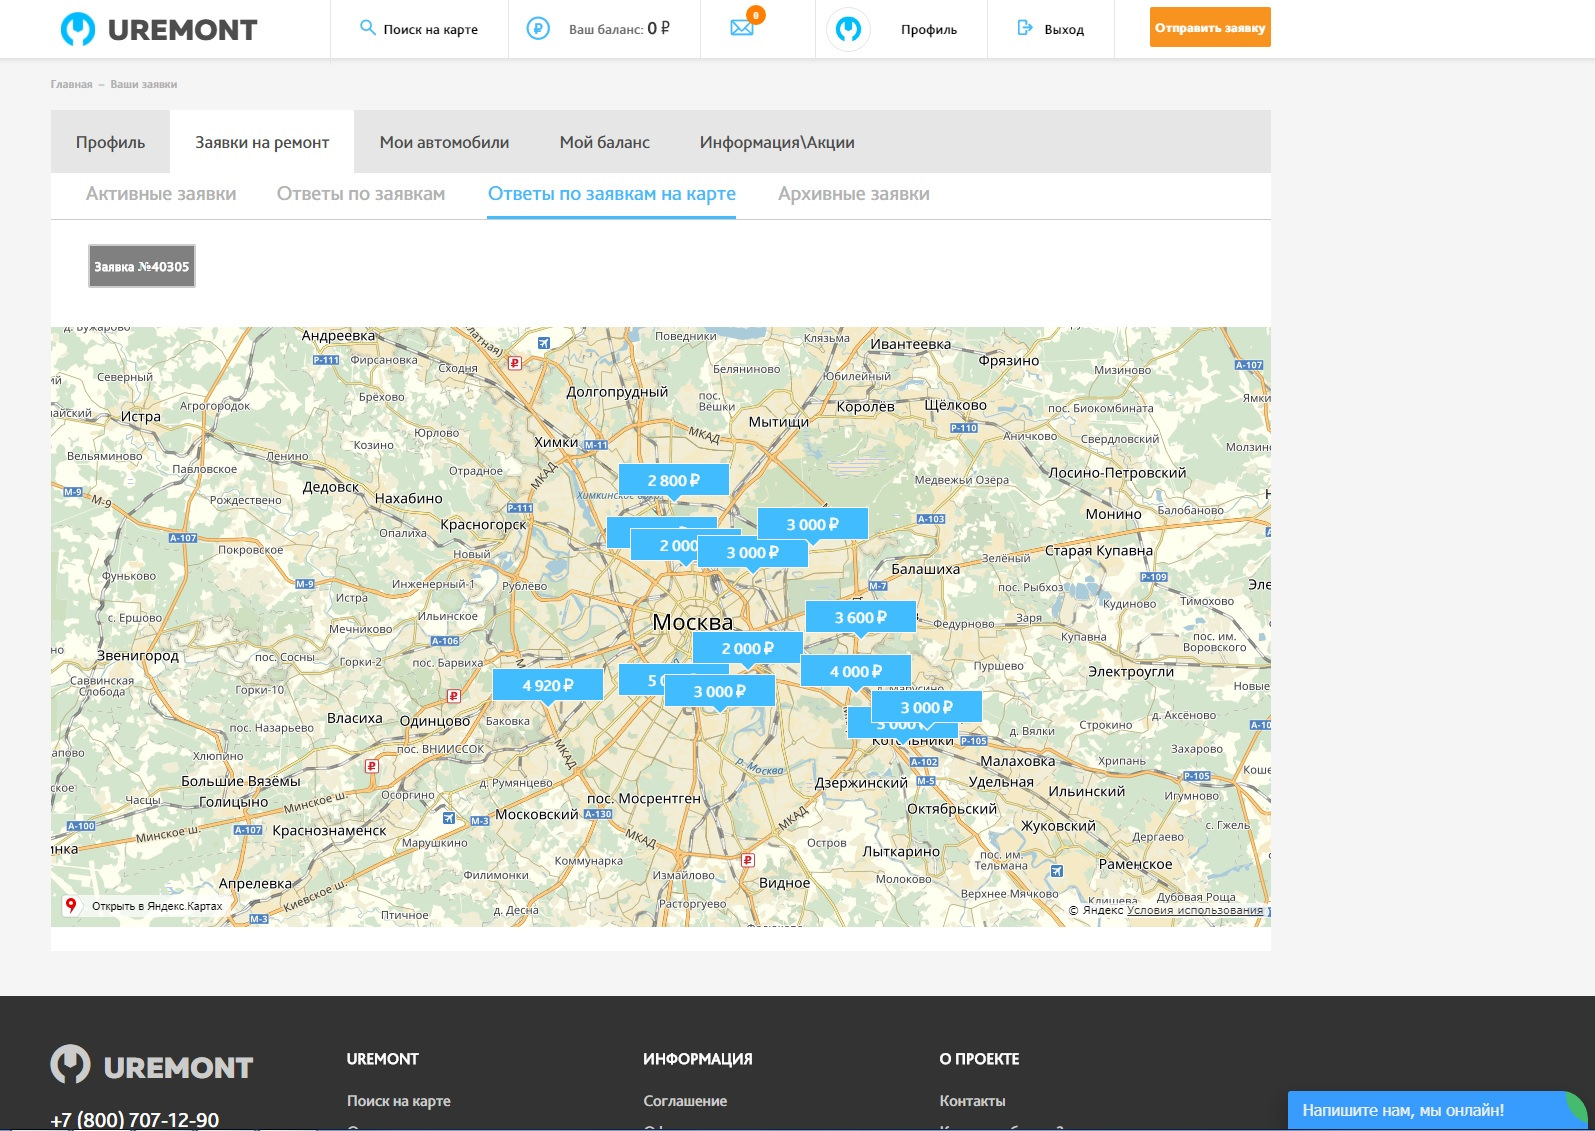Click the ruble balance icon
Viewport: 1595px width, 1131px height.
tap(538, 29)
